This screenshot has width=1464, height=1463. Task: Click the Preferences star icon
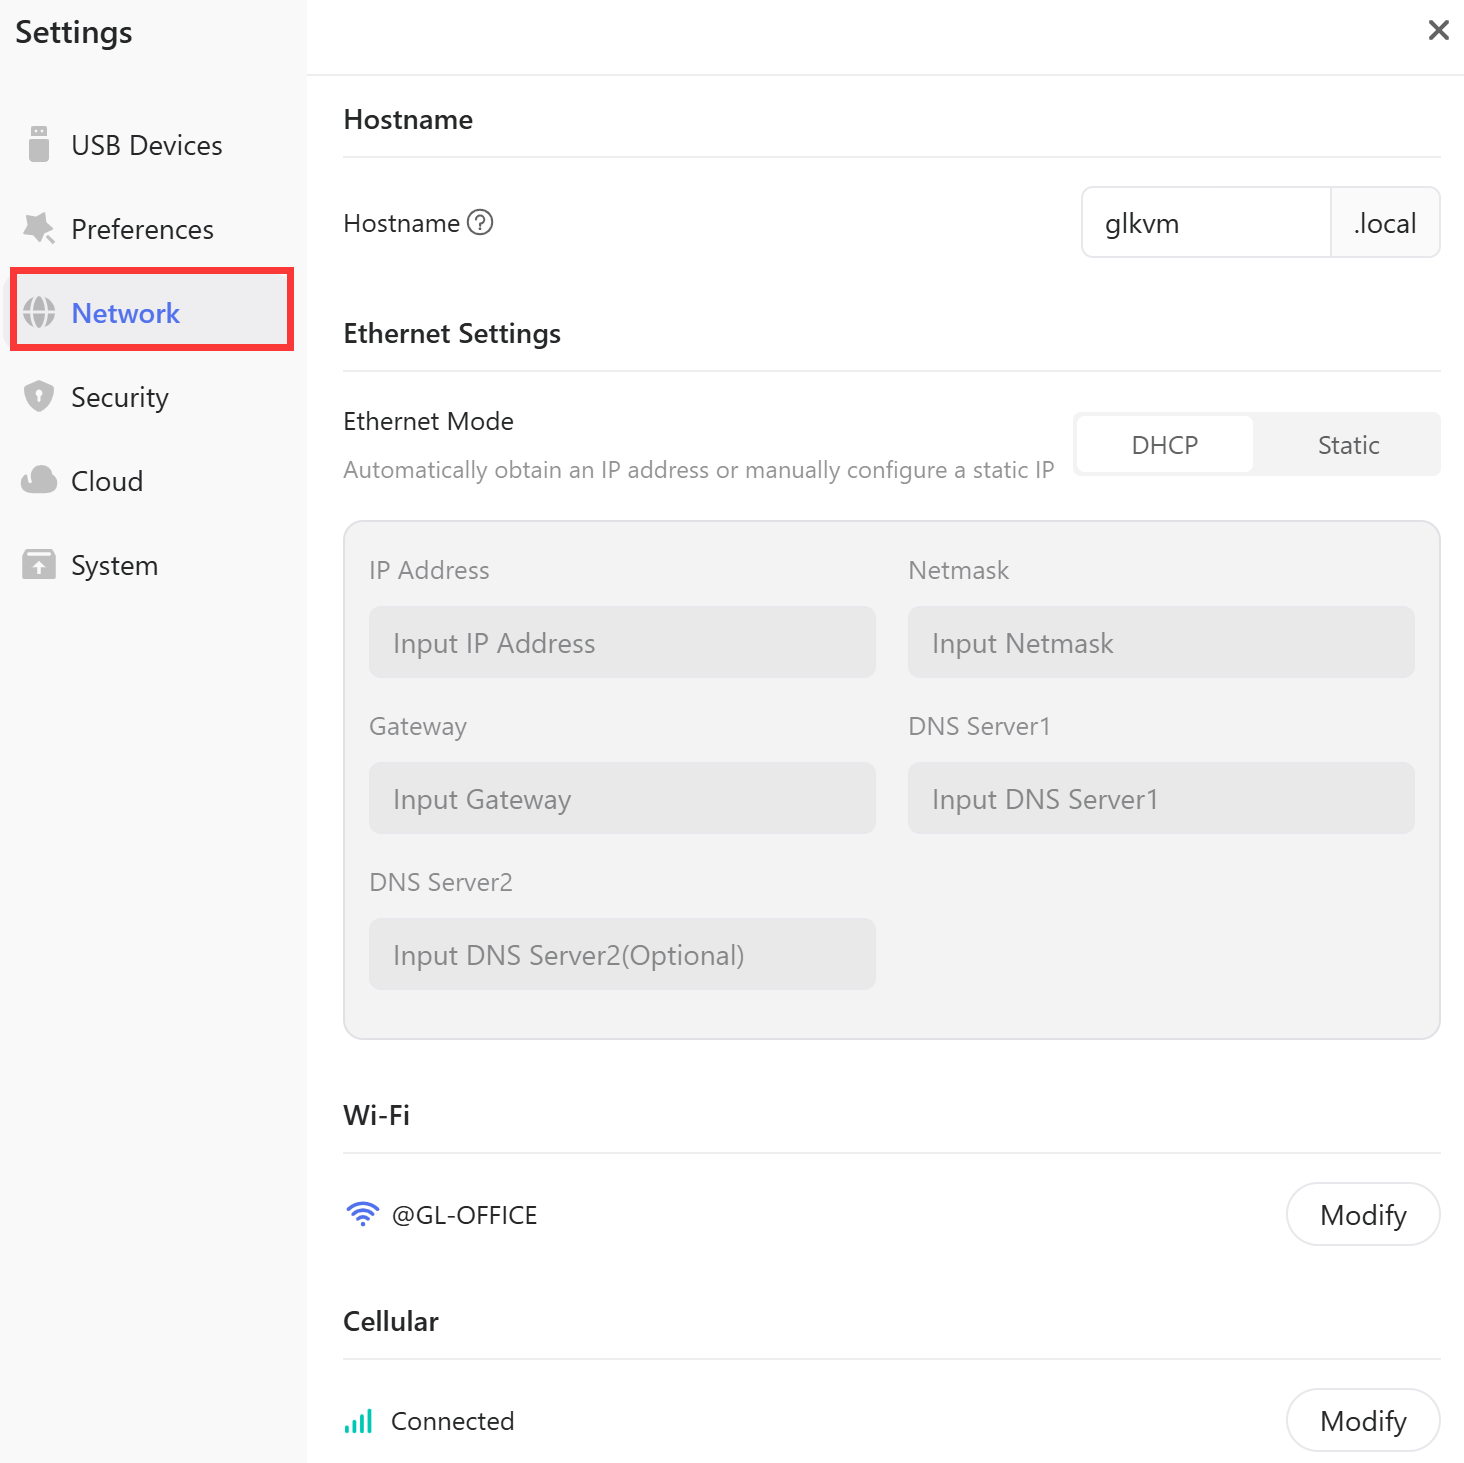click(x=39, y=228)
